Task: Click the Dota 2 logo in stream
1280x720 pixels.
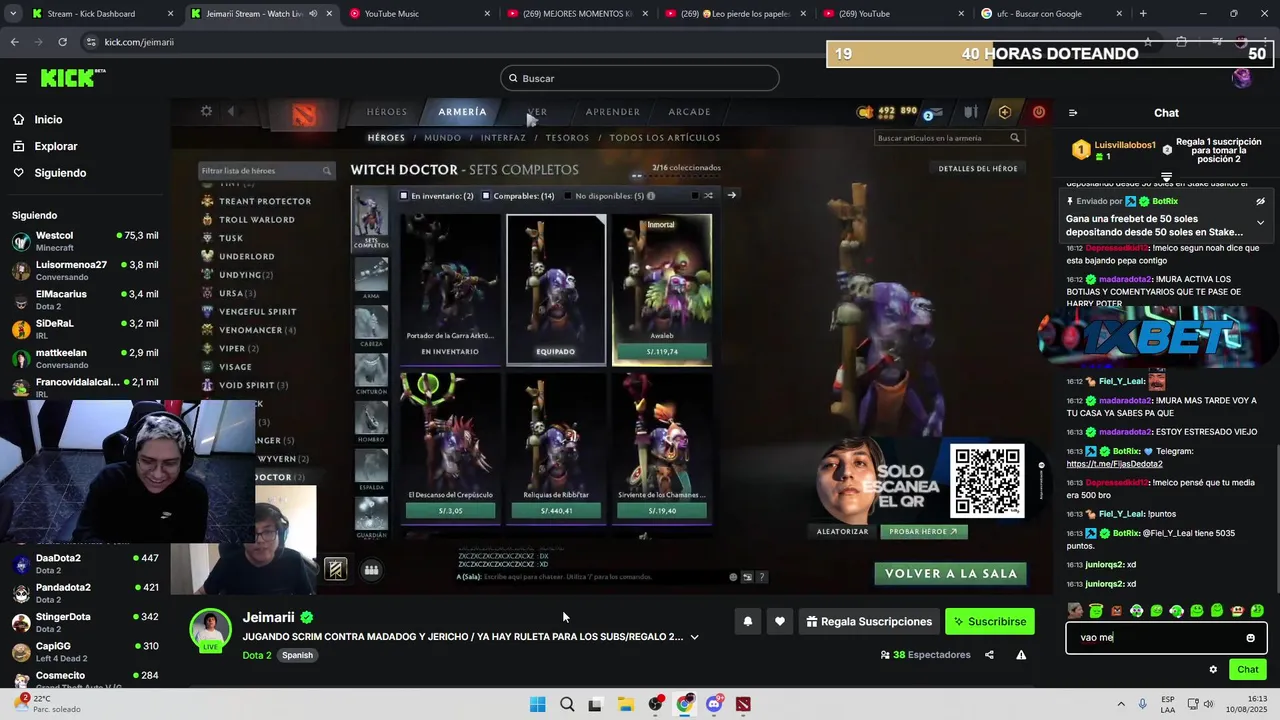Action: coord(304,115)
